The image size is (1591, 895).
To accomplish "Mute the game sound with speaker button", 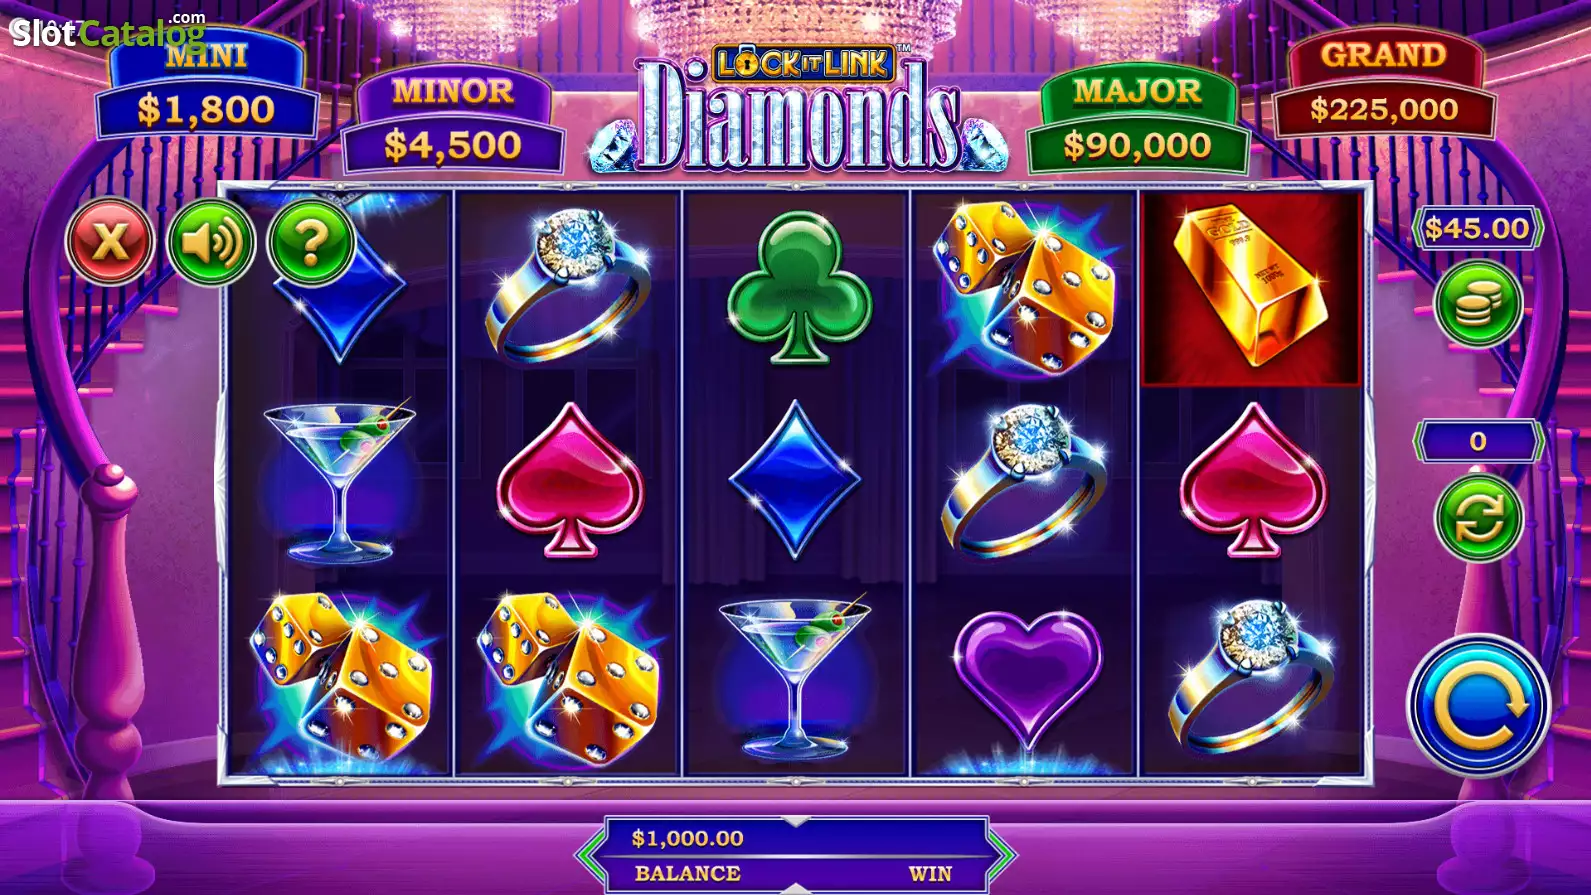I will tap(211, 241).
